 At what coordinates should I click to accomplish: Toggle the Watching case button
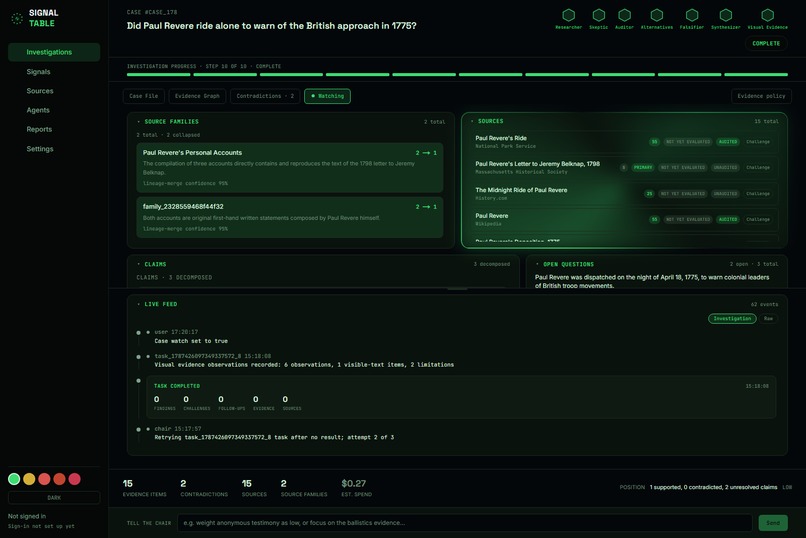327,96
